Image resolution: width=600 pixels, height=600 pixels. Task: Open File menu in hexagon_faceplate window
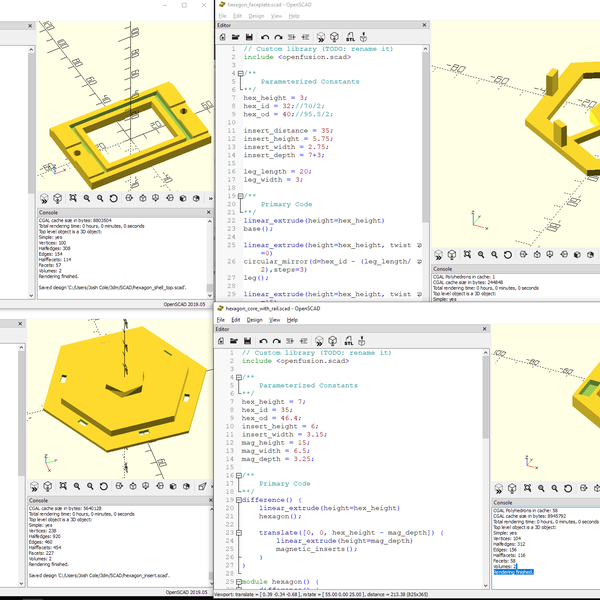click(x=222, y=16)
